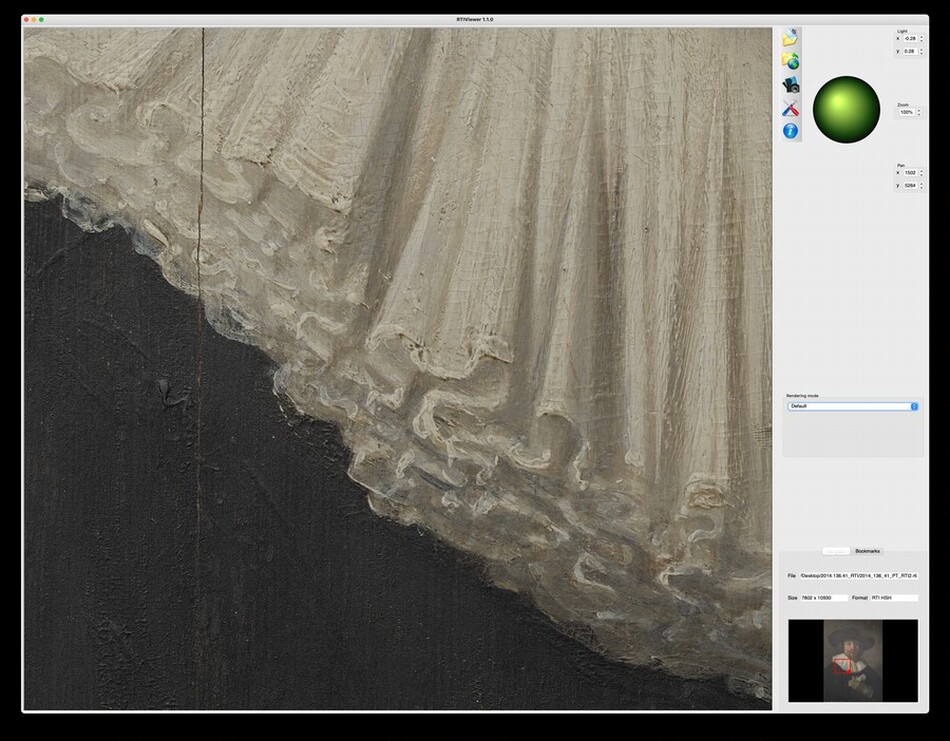This screenshot has height=741, width=950.
Task: Click the navigator thumbnail of the portrait
Action: [x=852, y=660]
